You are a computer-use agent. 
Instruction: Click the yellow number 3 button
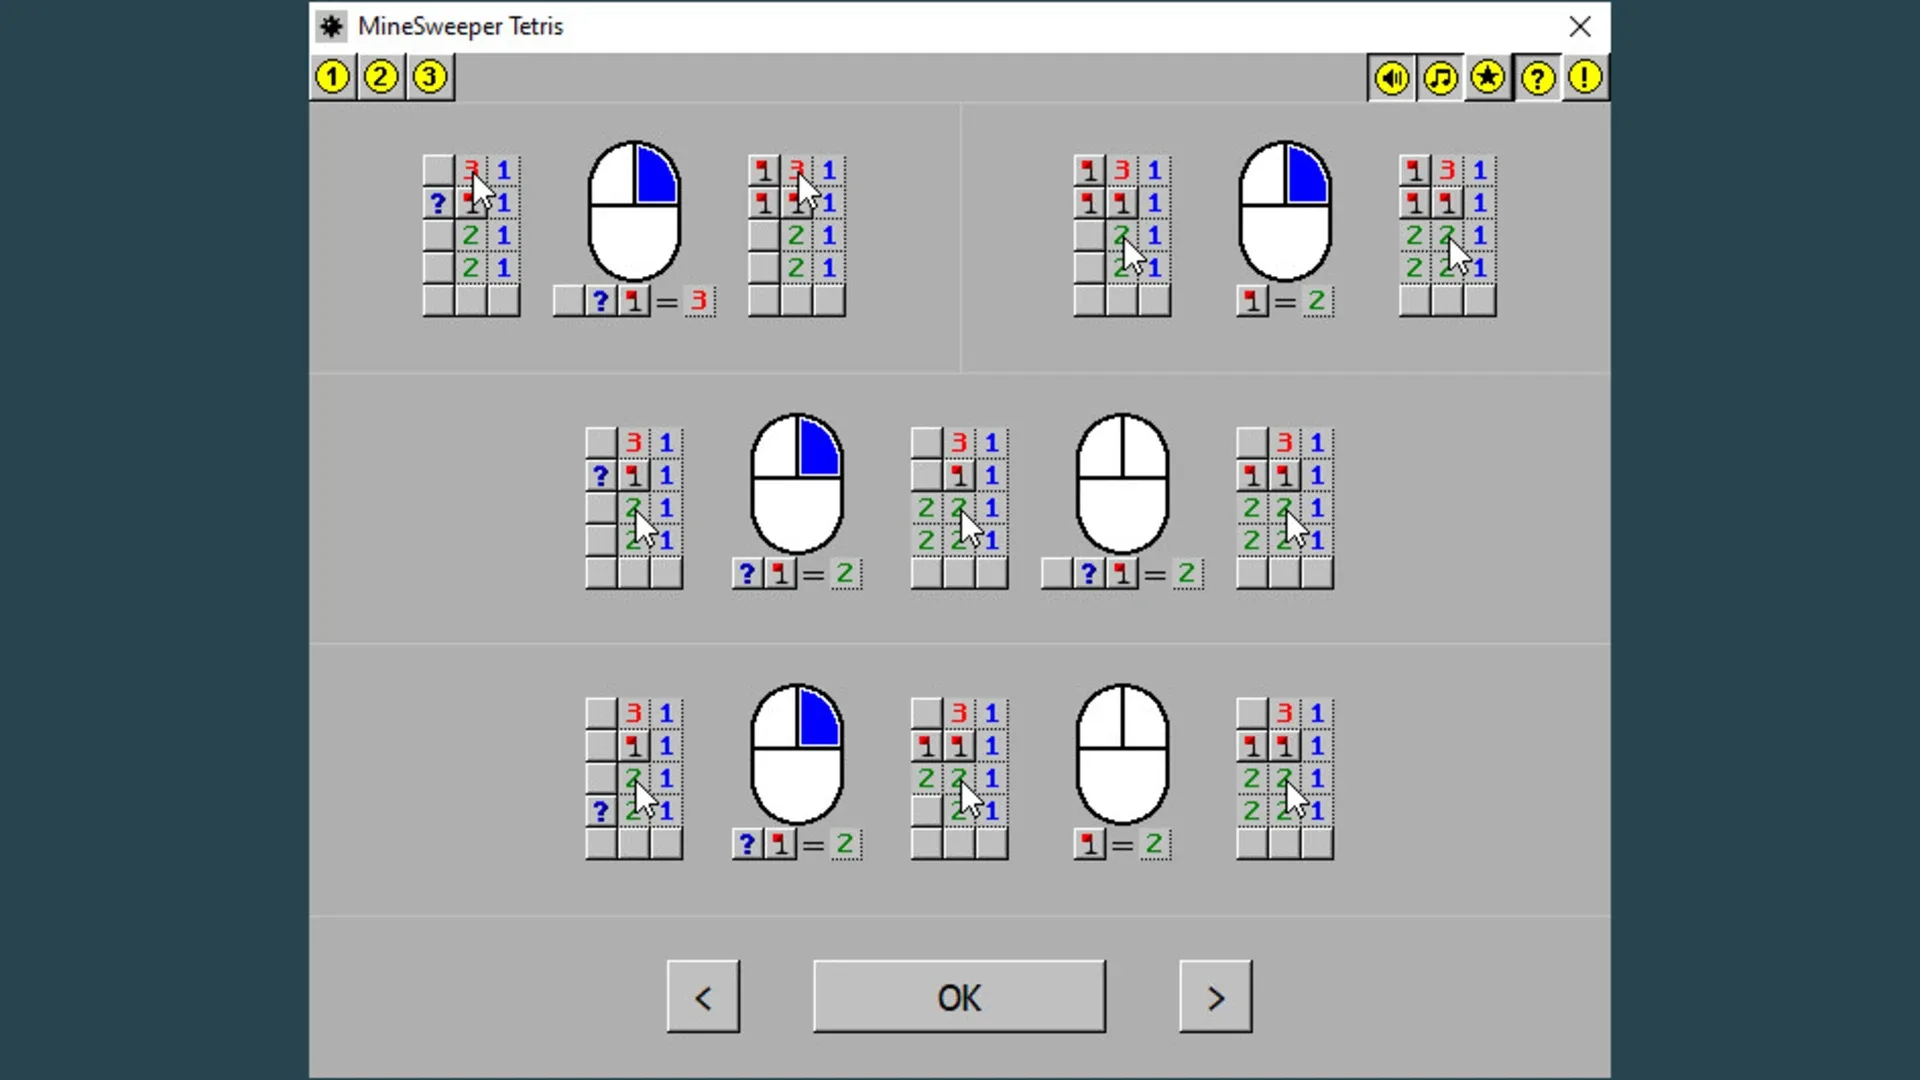(x=430, y=77)
